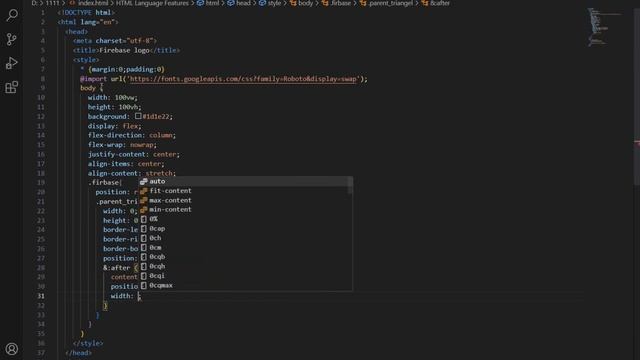This screenshot has width=640, height=360.
Task: Click the 'align-items: center;' line
Action: point(126,164)
